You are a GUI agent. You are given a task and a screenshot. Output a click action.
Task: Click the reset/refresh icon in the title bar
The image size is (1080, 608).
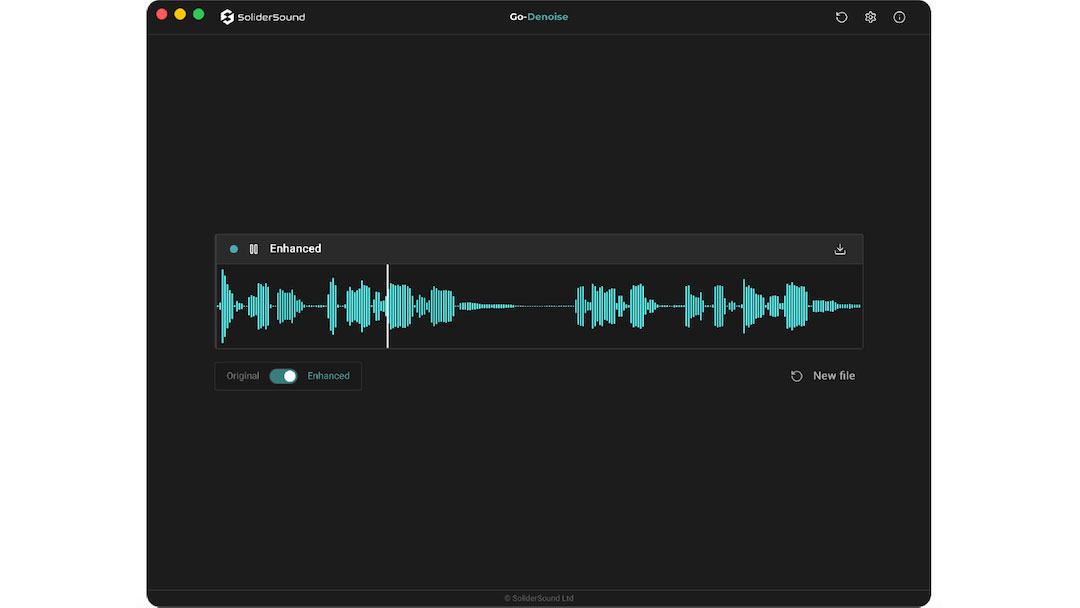tap(841, 17)
